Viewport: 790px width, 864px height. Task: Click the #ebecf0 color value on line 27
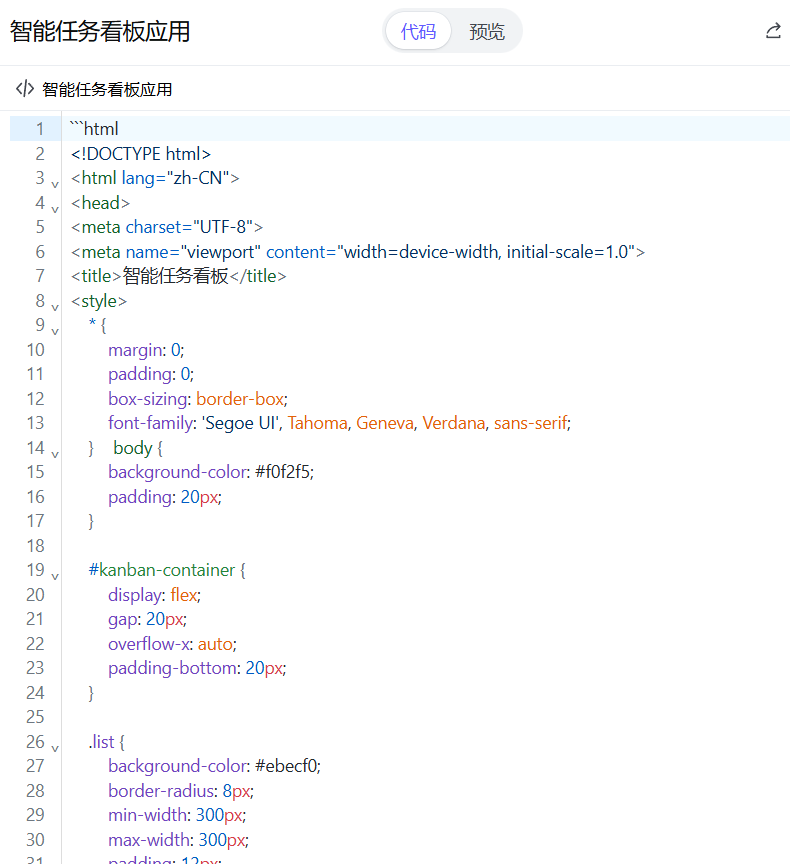pos(286,766)
